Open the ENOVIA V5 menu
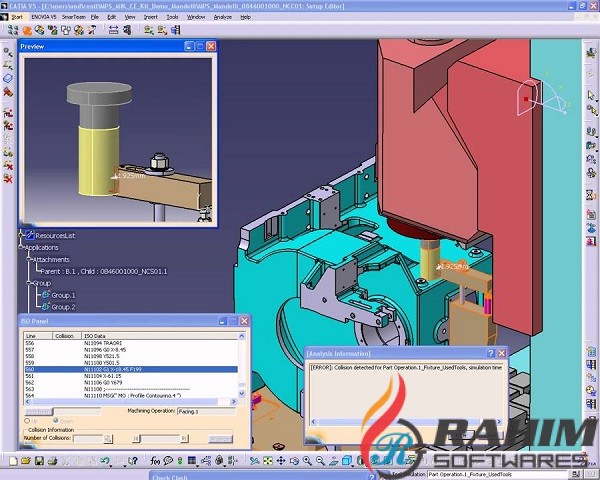Viewport: 600px width, 480px height. tap(44, 17)
